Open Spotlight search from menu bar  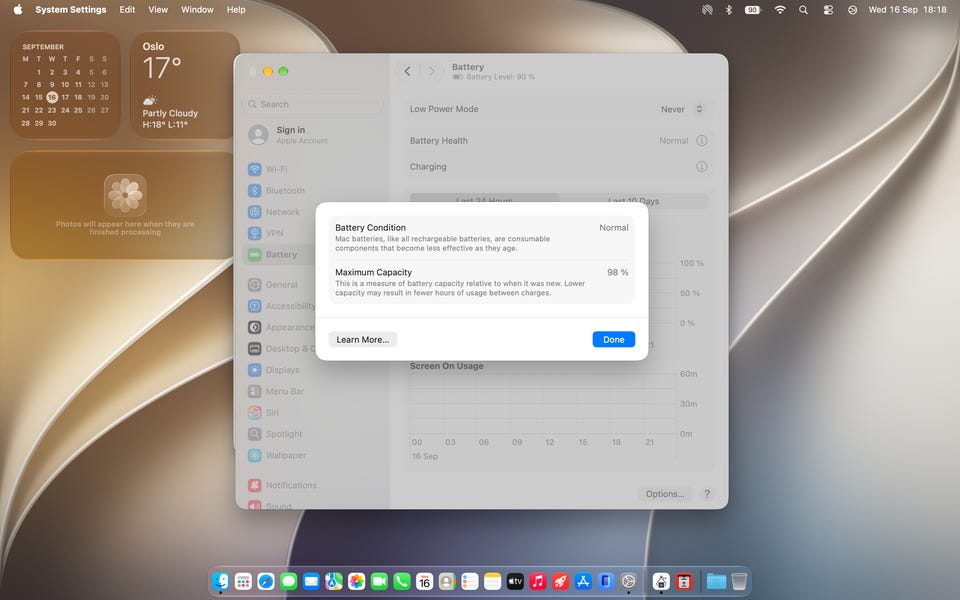(x=803, y=10)
